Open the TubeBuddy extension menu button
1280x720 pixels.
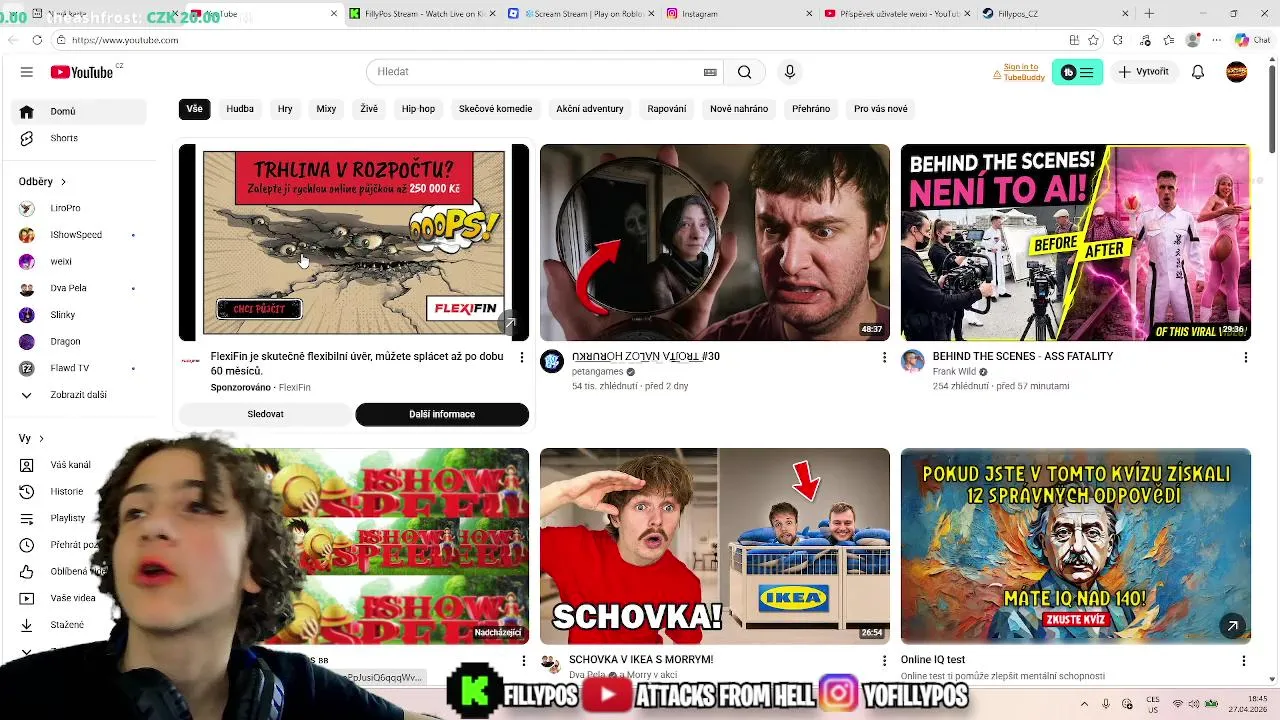1077,72
